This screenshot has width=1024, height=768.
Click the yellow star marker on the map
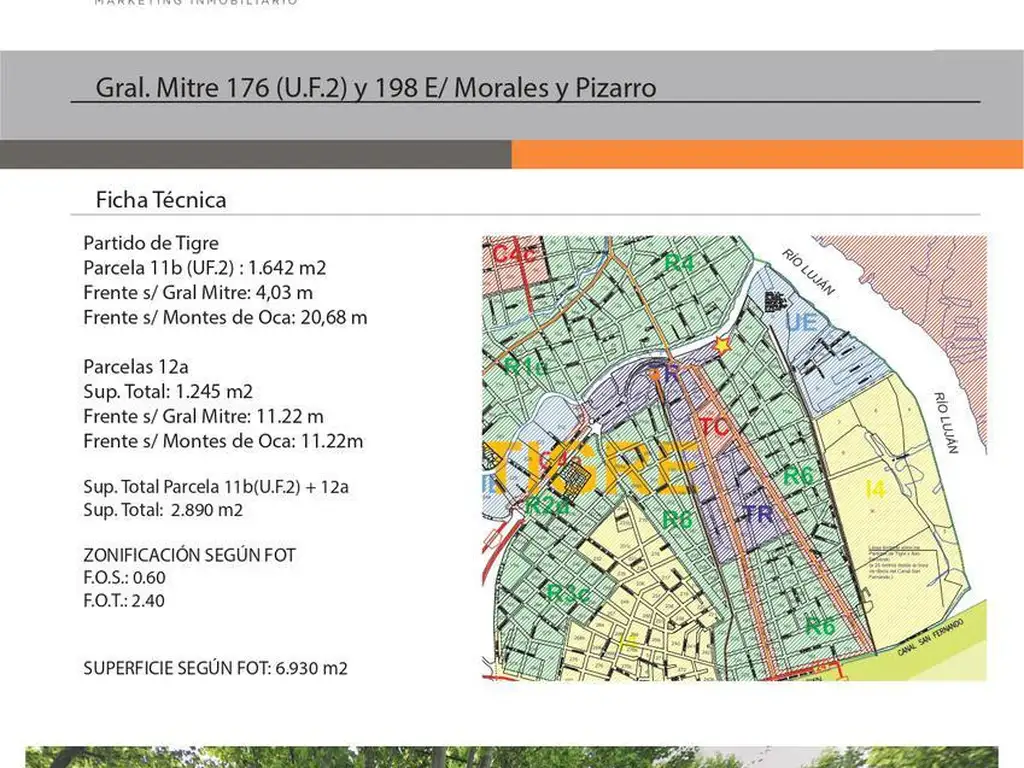pyautogui.click(x=721, y=345)
